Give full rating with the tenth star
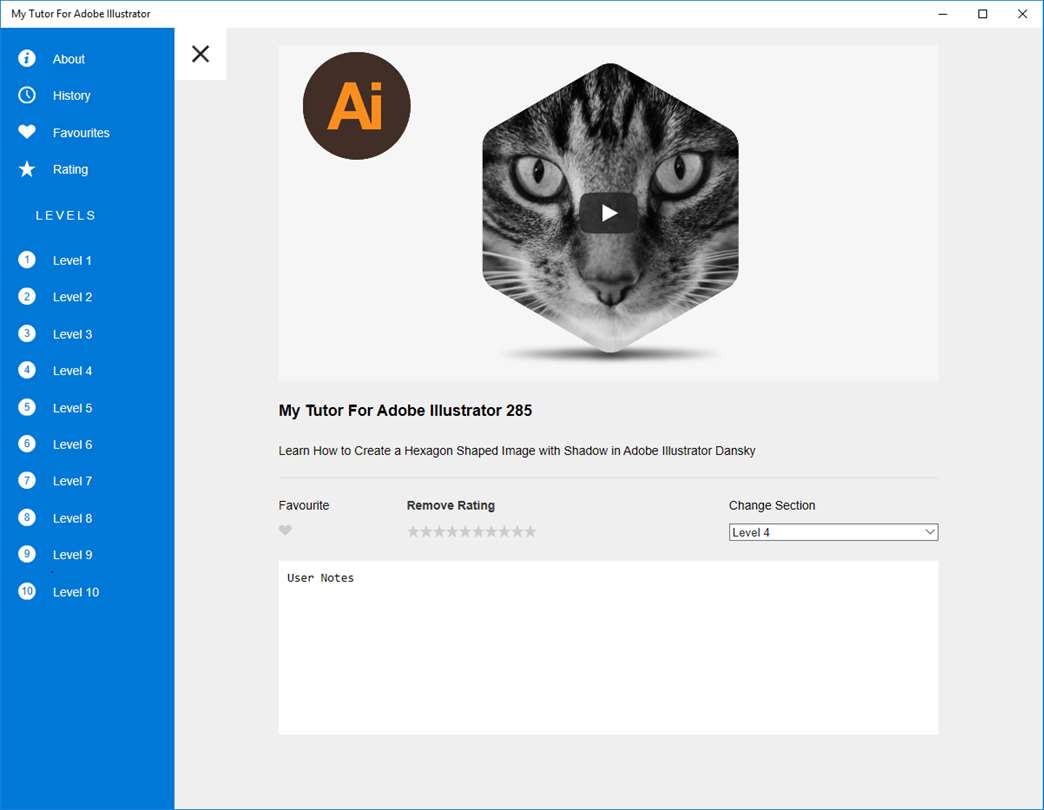This screenshot has width=1044, height=810. coord(530,531)
